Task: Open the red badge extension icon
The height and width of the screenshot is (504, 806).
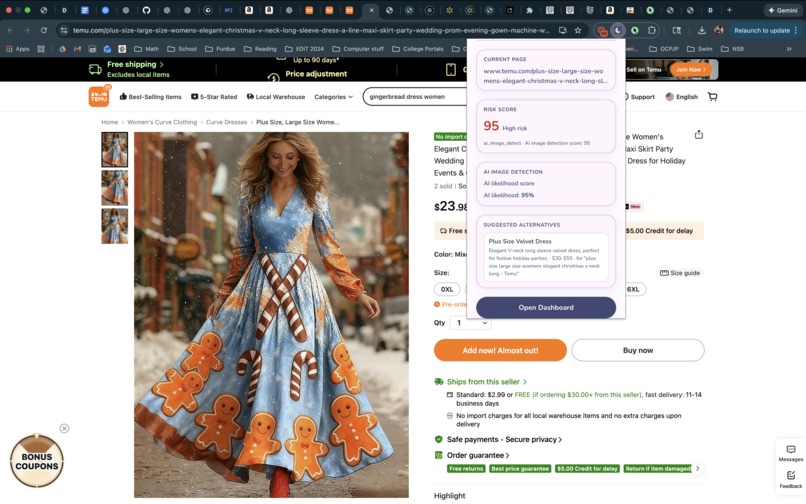Action: (x=602, y=31)
